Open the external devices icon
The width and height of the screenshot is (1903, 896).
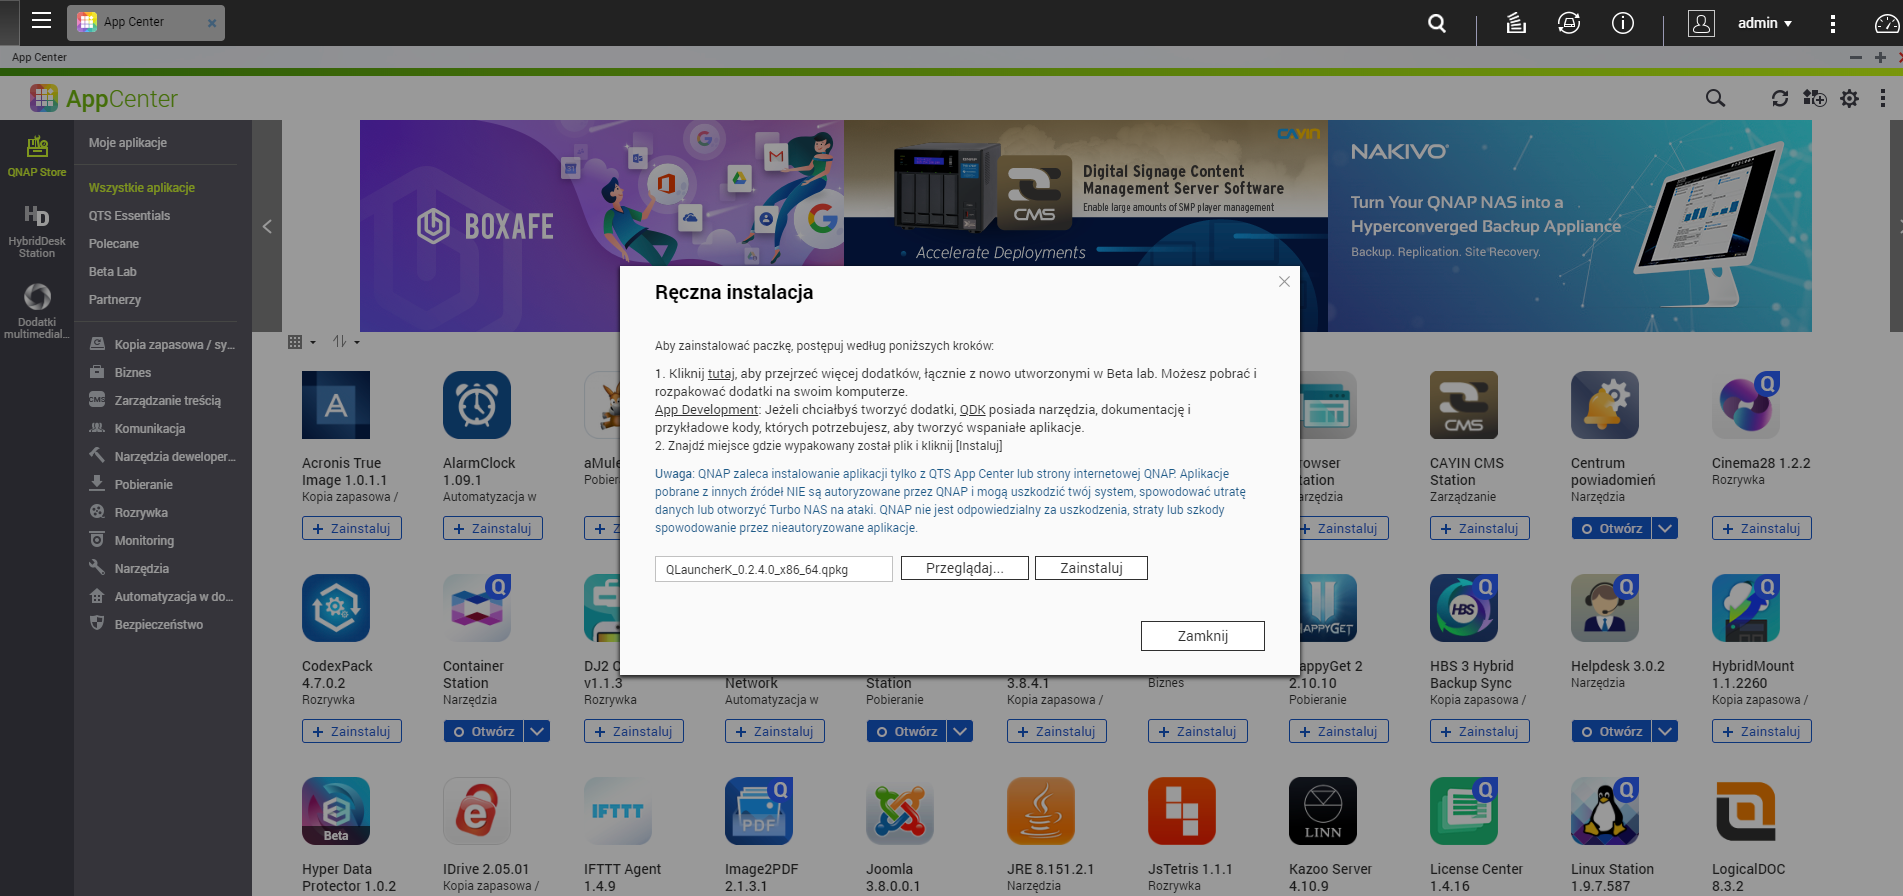[1569, 23]
